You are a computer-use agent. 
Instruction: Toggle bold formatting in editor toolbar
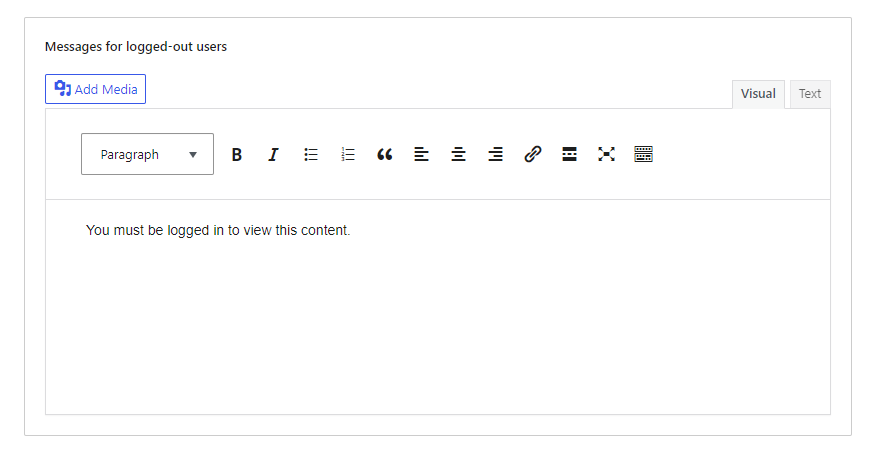tap(237, 154)
